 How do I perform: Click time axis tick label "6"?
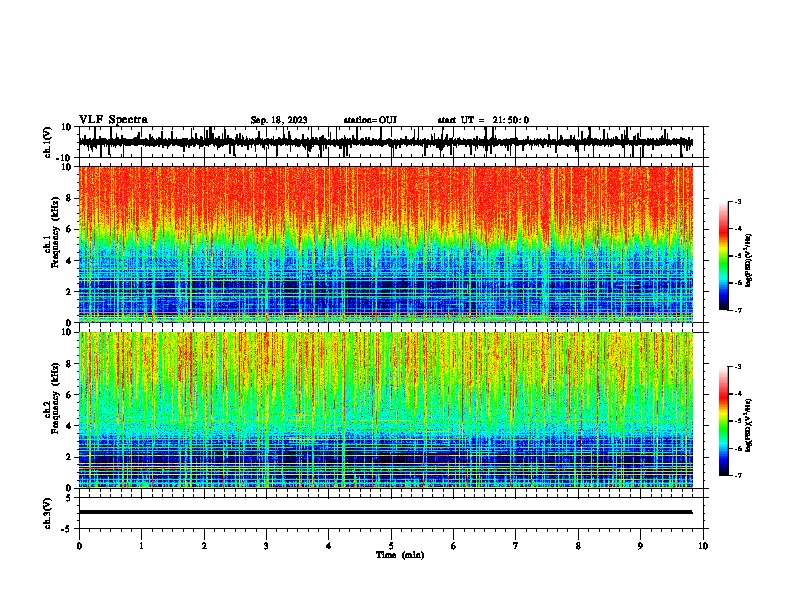point(454,546)
